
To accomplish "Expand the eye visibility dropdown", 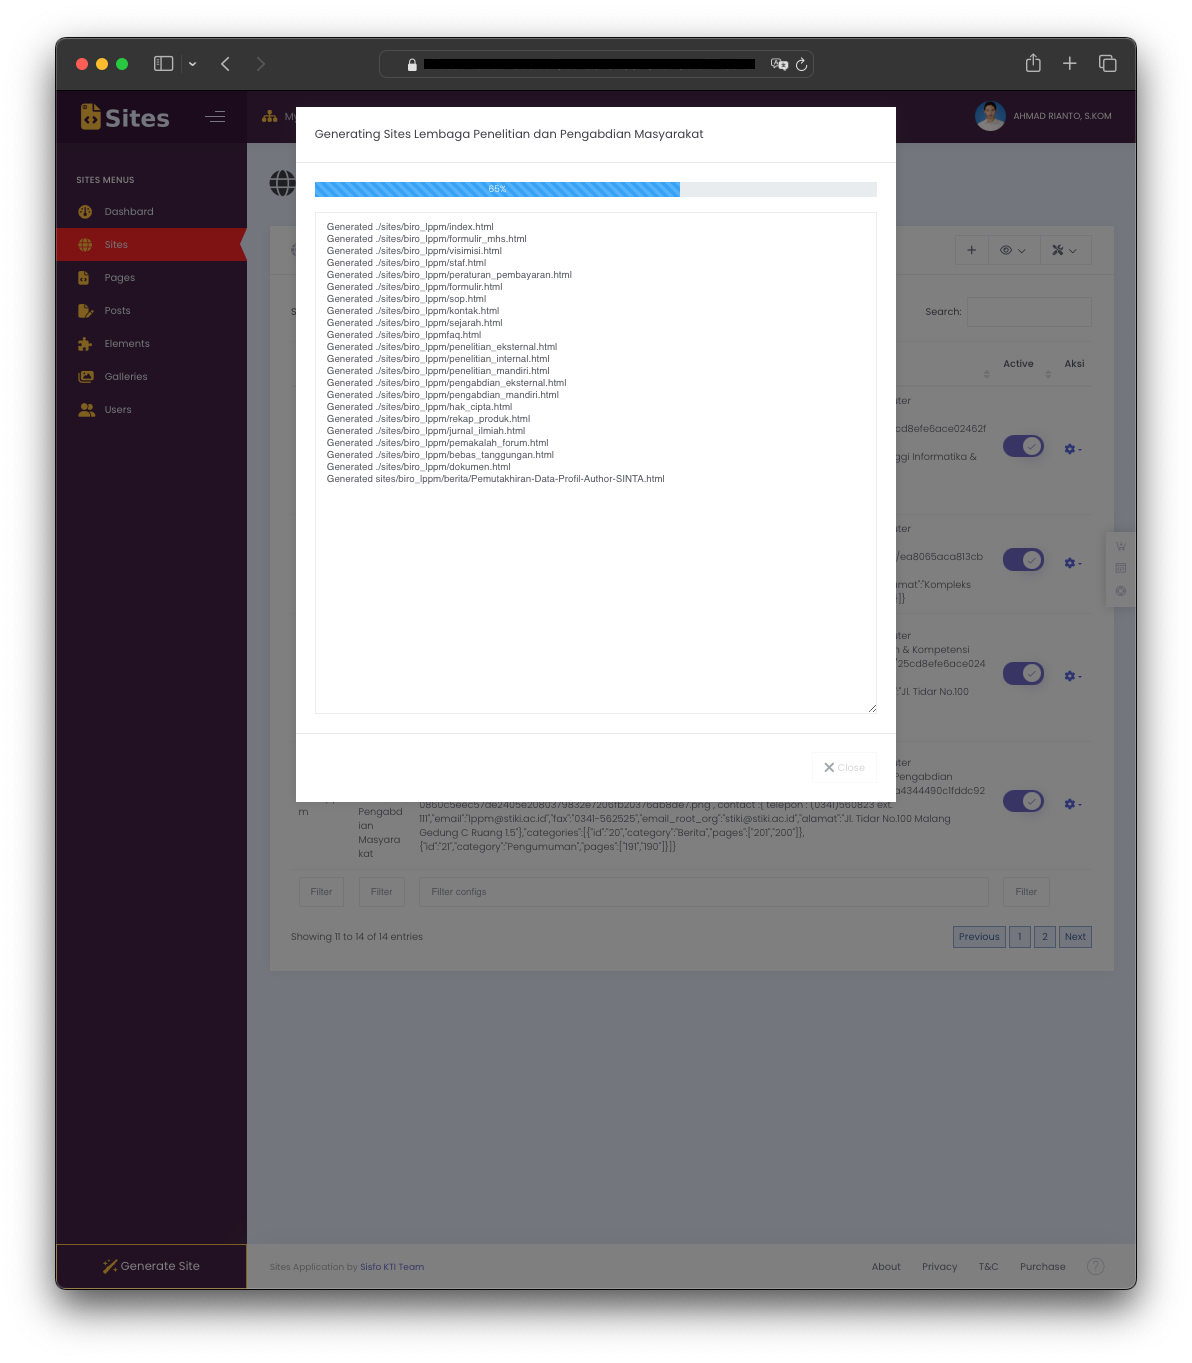I will point(1013,250).
